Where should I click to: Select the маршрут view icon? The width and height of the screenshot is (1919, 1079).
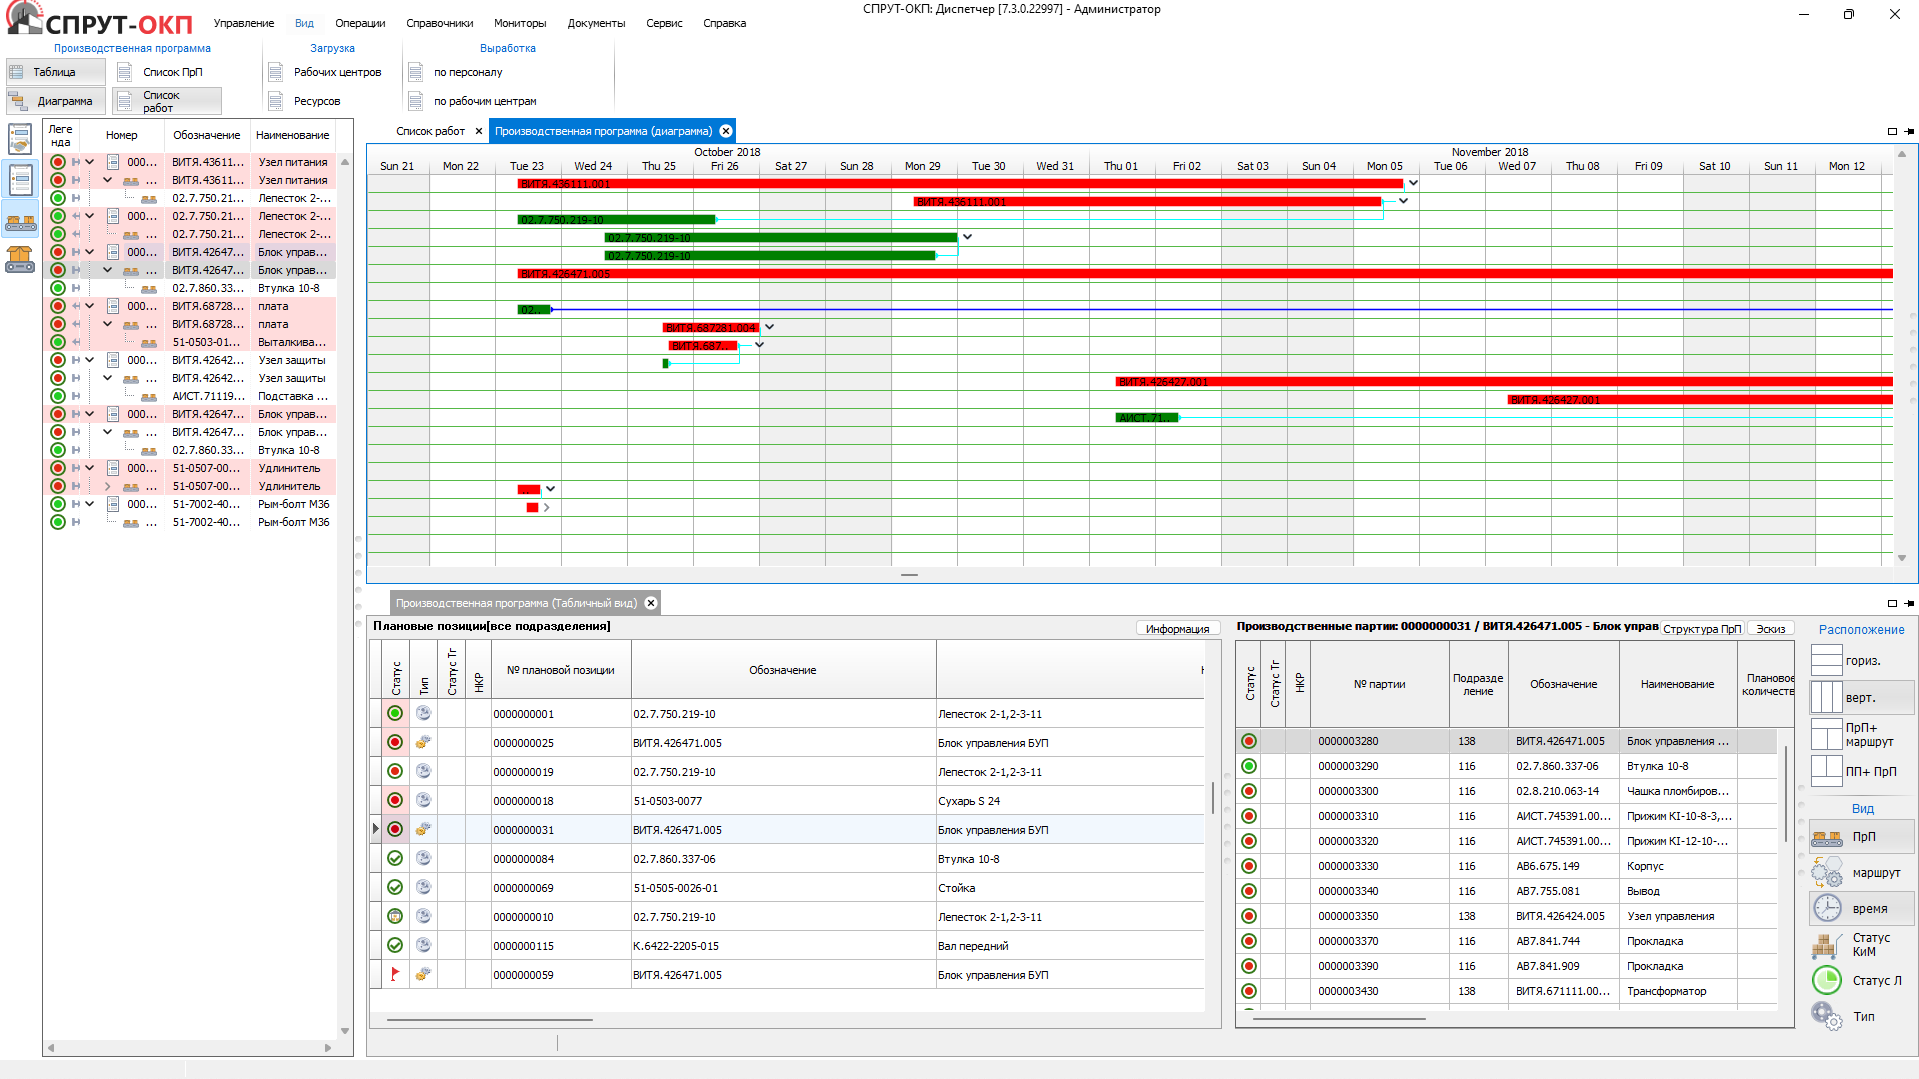click(x=1827, y=873)
